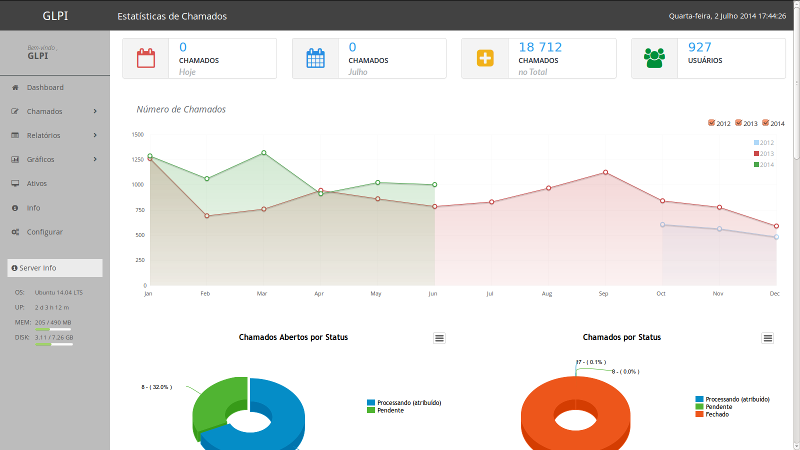Click the yellow plus icon for total Chamados
The height and width of the screenshot is (450, 800).
(485, 58)
